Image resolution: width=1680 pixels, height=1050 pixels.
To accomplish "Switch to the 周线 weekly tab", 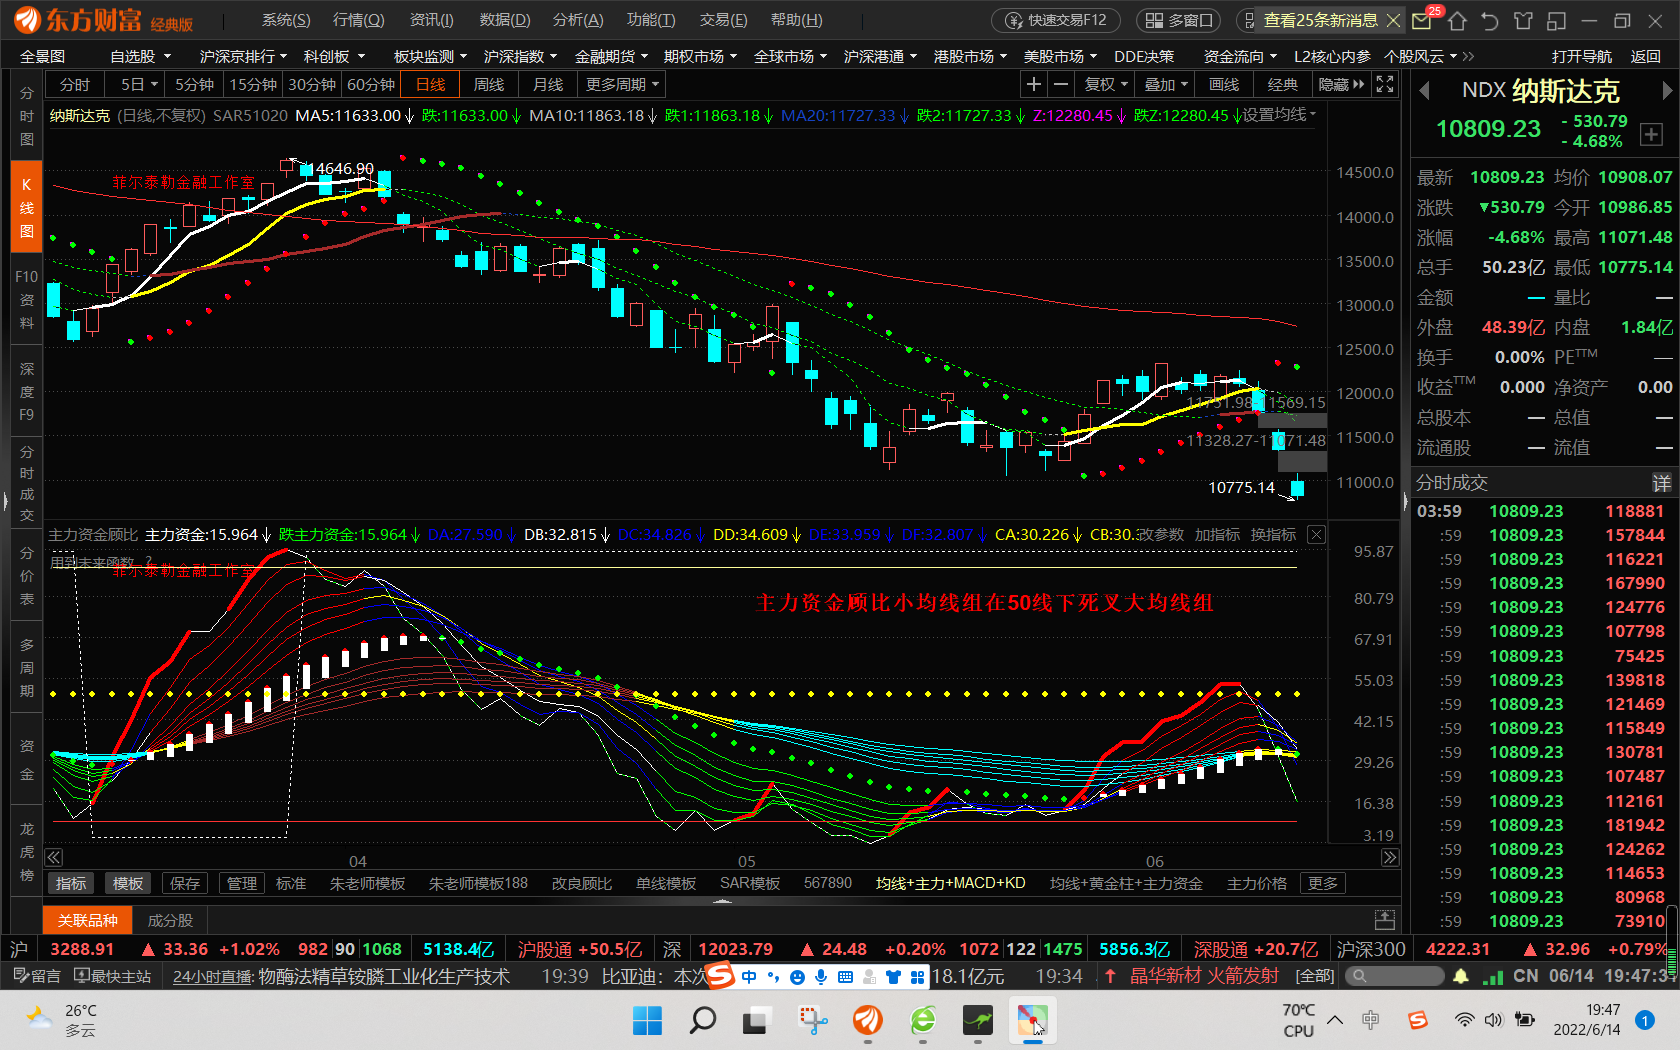I will tap(489, 85).
